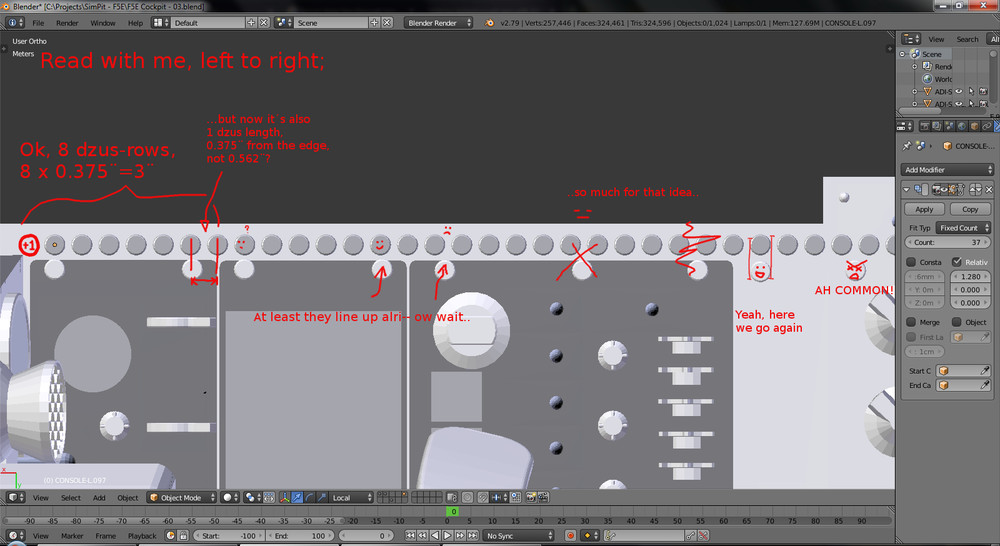
Task: Open the viewport shading dropdown
Action: pyautogui.click(x=230, y=498)
